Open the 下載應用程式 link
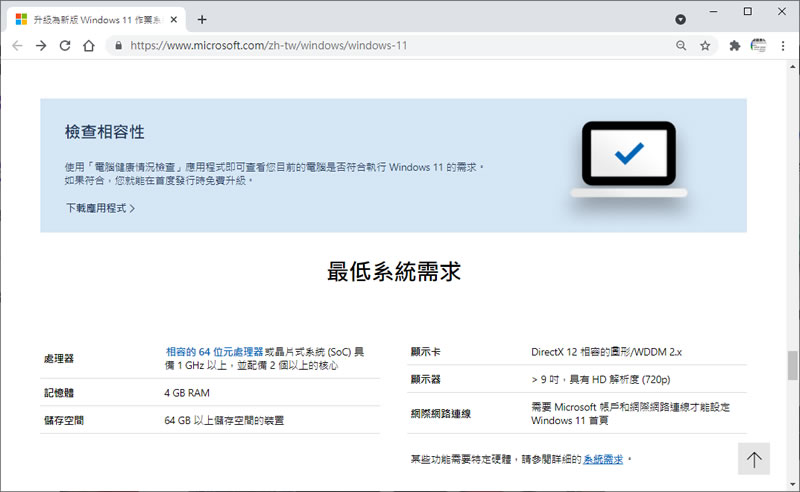Viewport: 800px width, 492px height. [x=100, y=208]
